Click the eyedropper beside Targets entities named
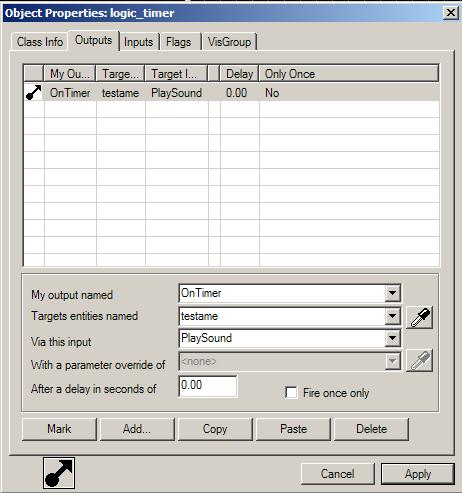This screenshot has width=462, height=493. pos(420,317)
